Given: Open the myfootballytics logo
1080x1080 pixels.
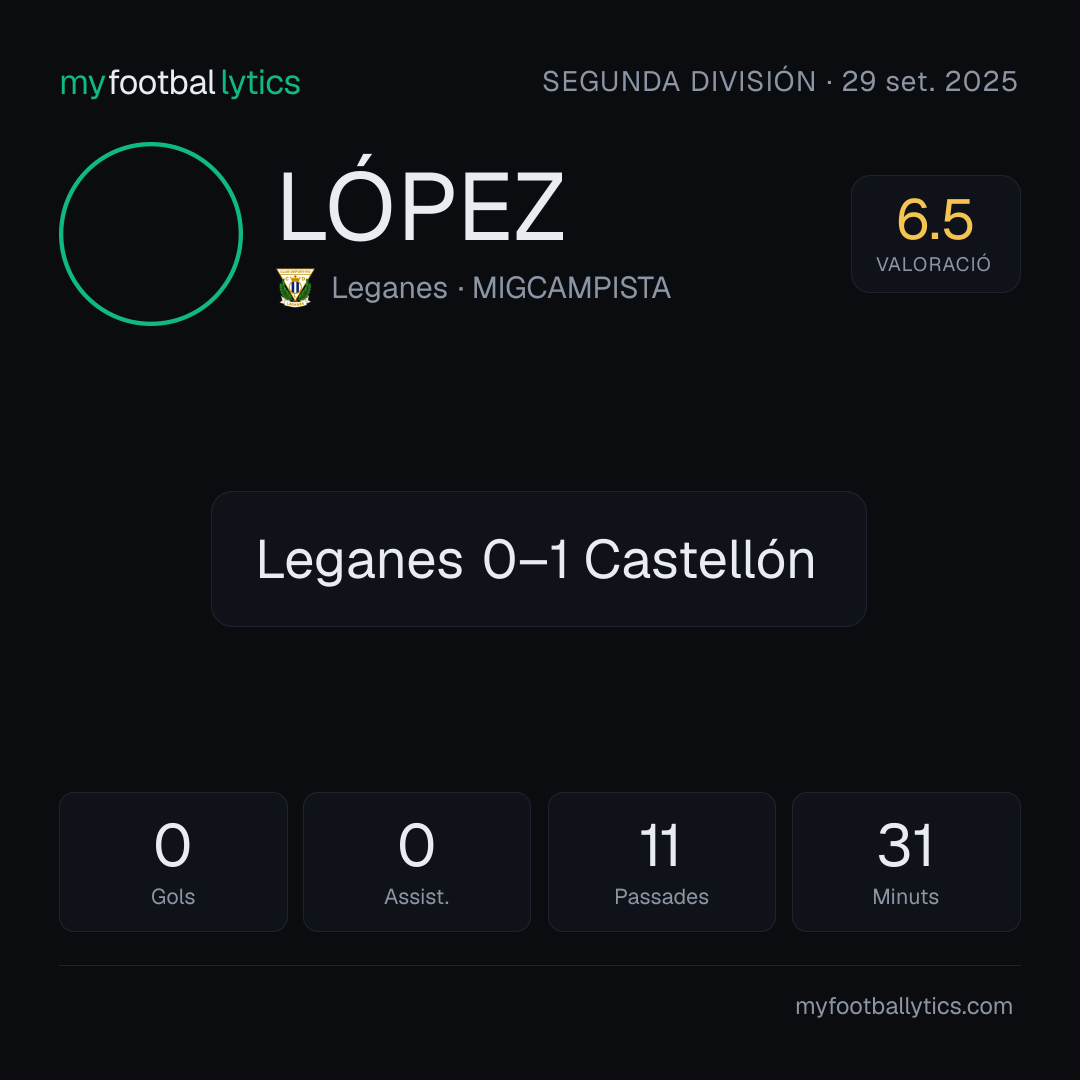Looking at the screenshot, I should [180, 83].
